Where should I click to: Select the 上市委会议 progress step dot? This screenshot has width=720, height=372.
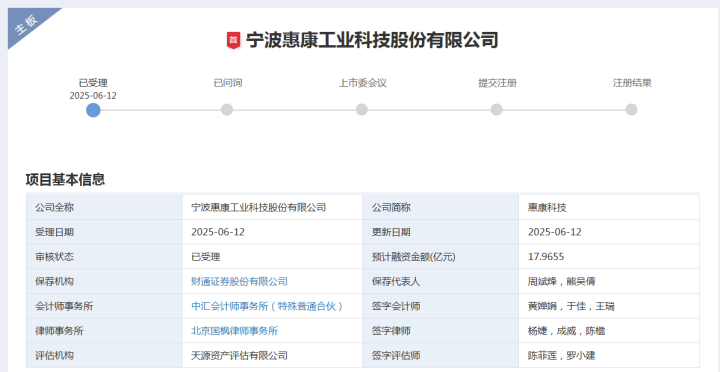[x=362, y=110]
